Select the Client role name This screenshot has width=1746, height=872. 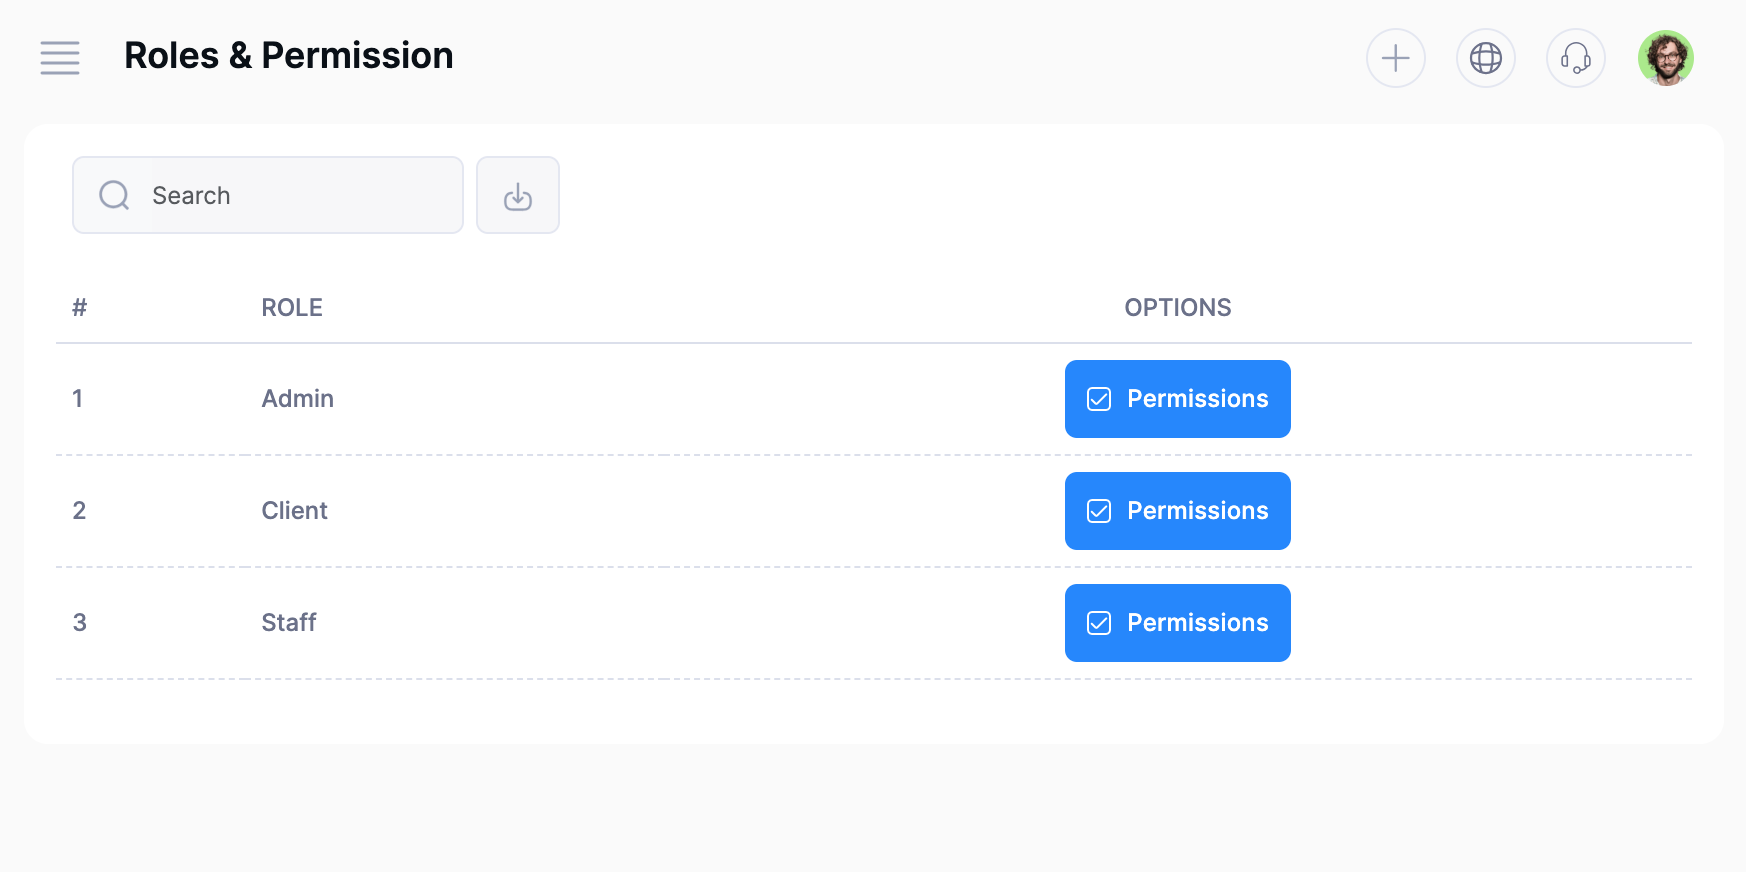pyautogui.click(x=294, y=511)
